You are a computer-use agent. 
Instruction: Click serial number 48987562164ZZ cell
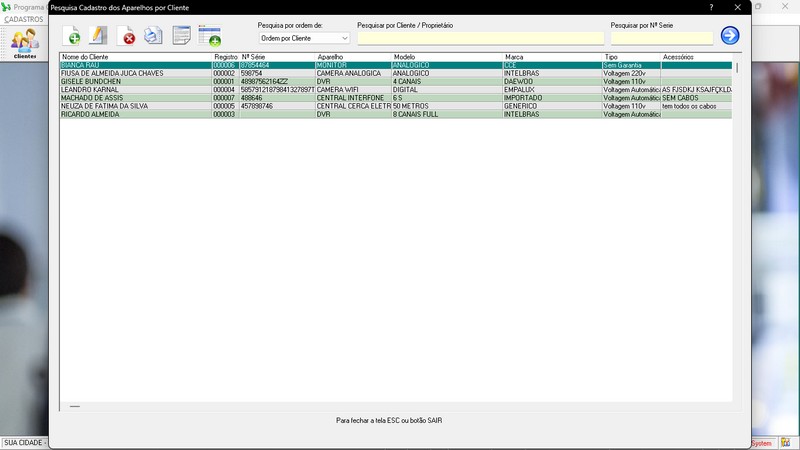(278, 82)
